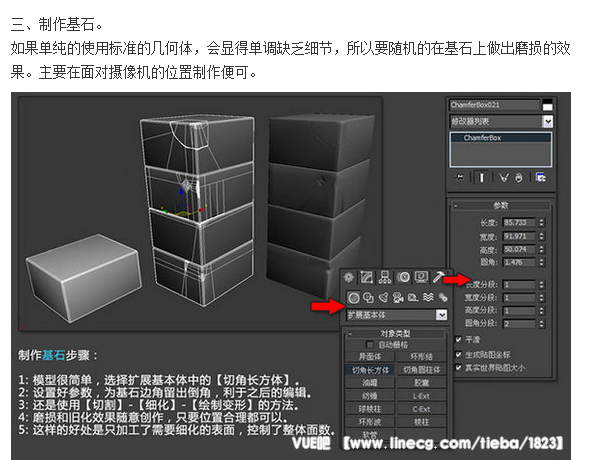Click the 环形波 object button
The width and height of the screenshot is (591, 460).
(370, 422)
